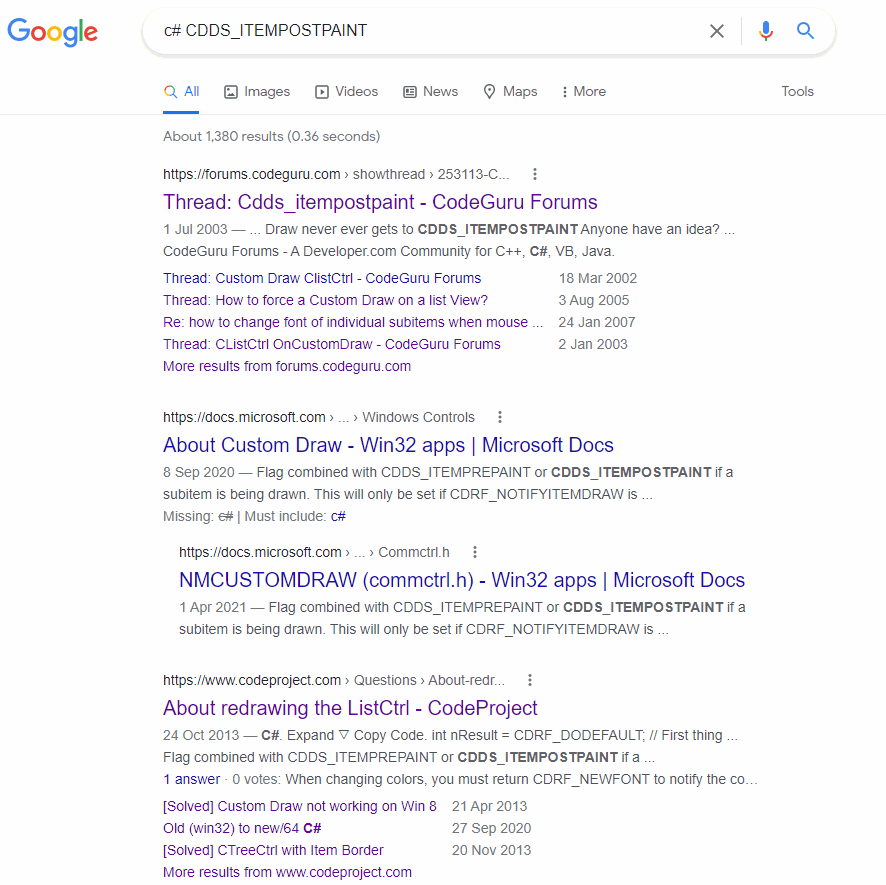Image resolution: width=886 pixels, height=885 pixels.
Task: Expand the More search categories dropdown
Action: pos(583,91)
